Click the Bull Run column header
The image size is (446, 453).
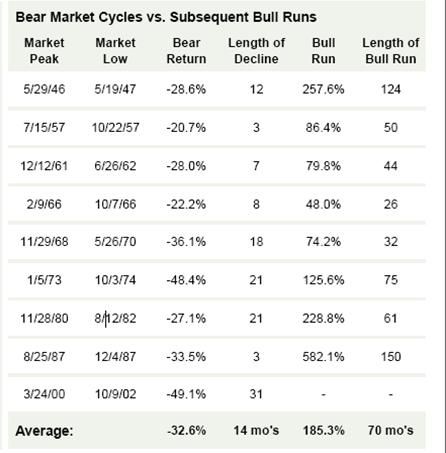[323, 51]
